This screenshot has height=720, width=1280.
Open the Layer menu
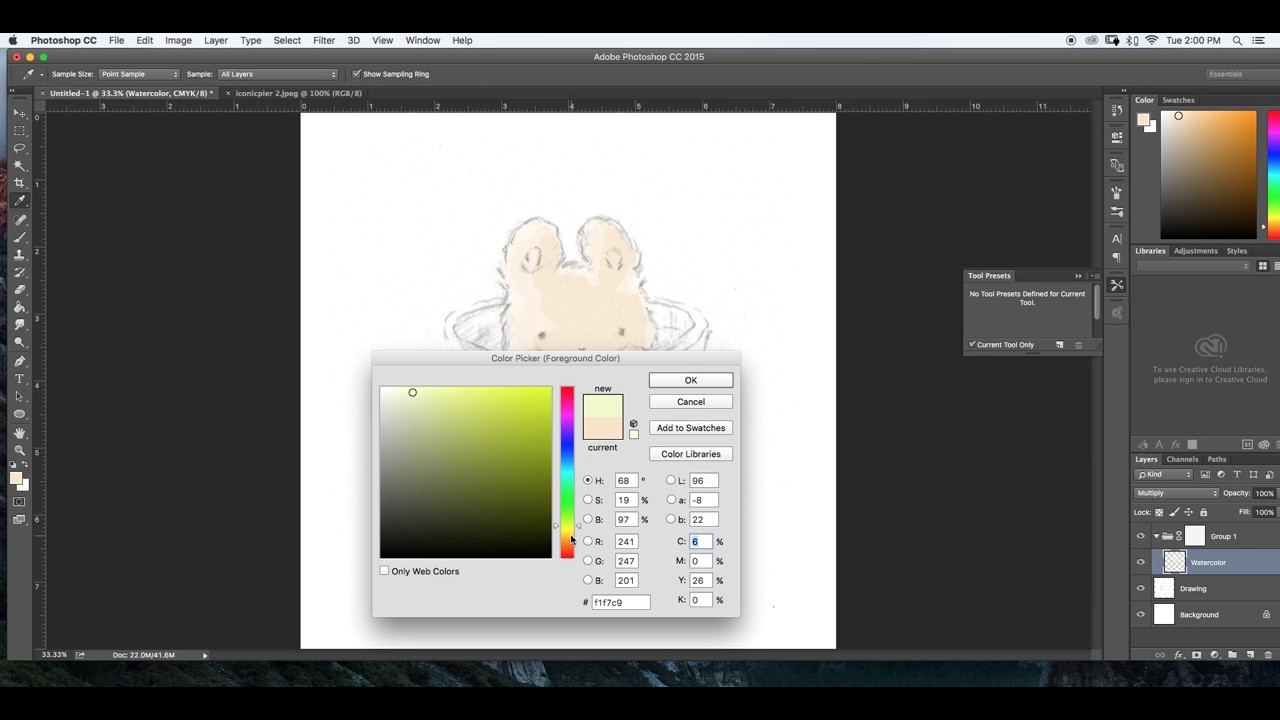point(216,40)
